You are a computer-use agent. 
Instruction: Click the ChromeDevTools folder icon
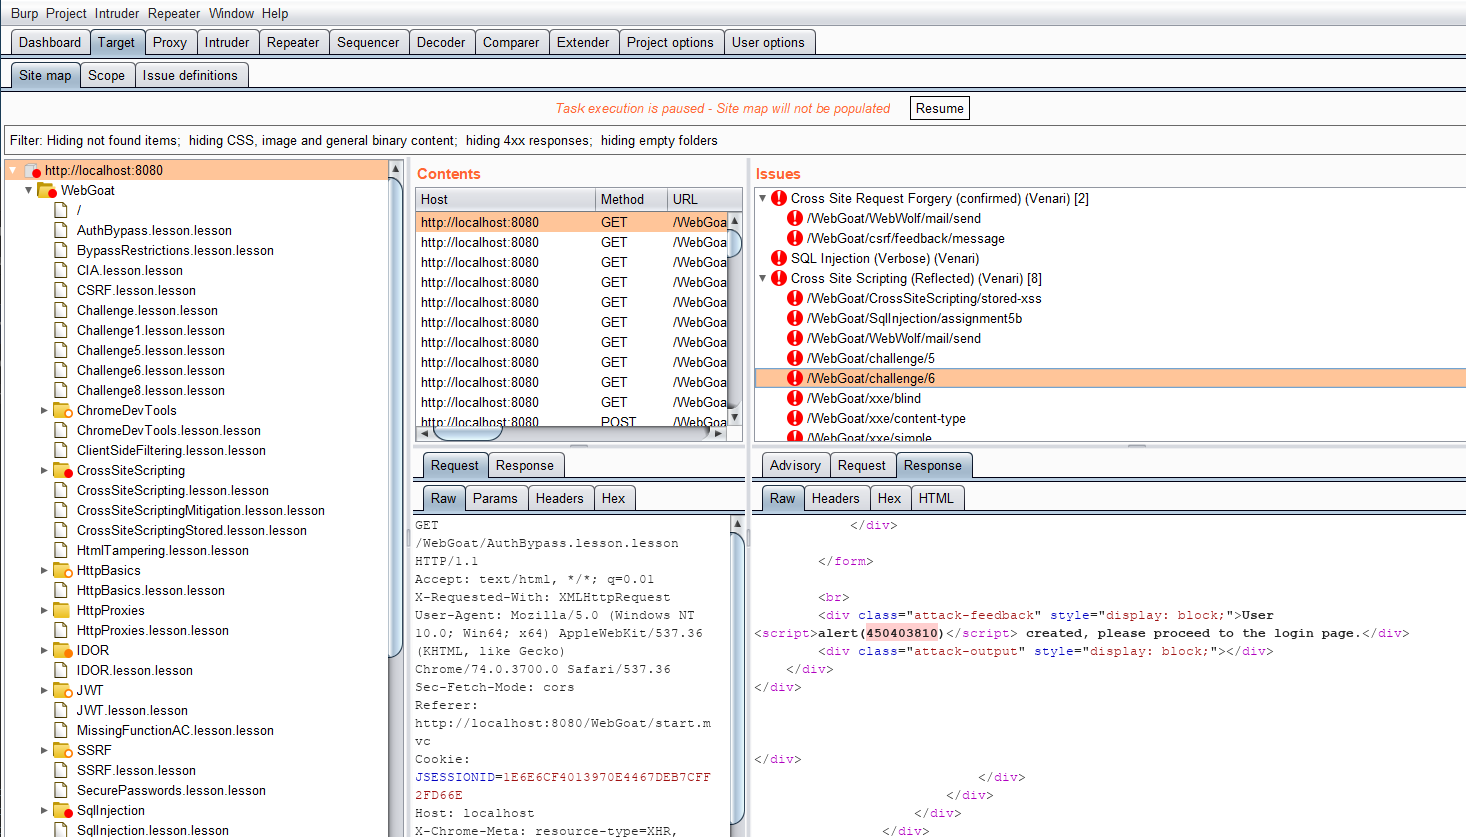click(62, 410)
